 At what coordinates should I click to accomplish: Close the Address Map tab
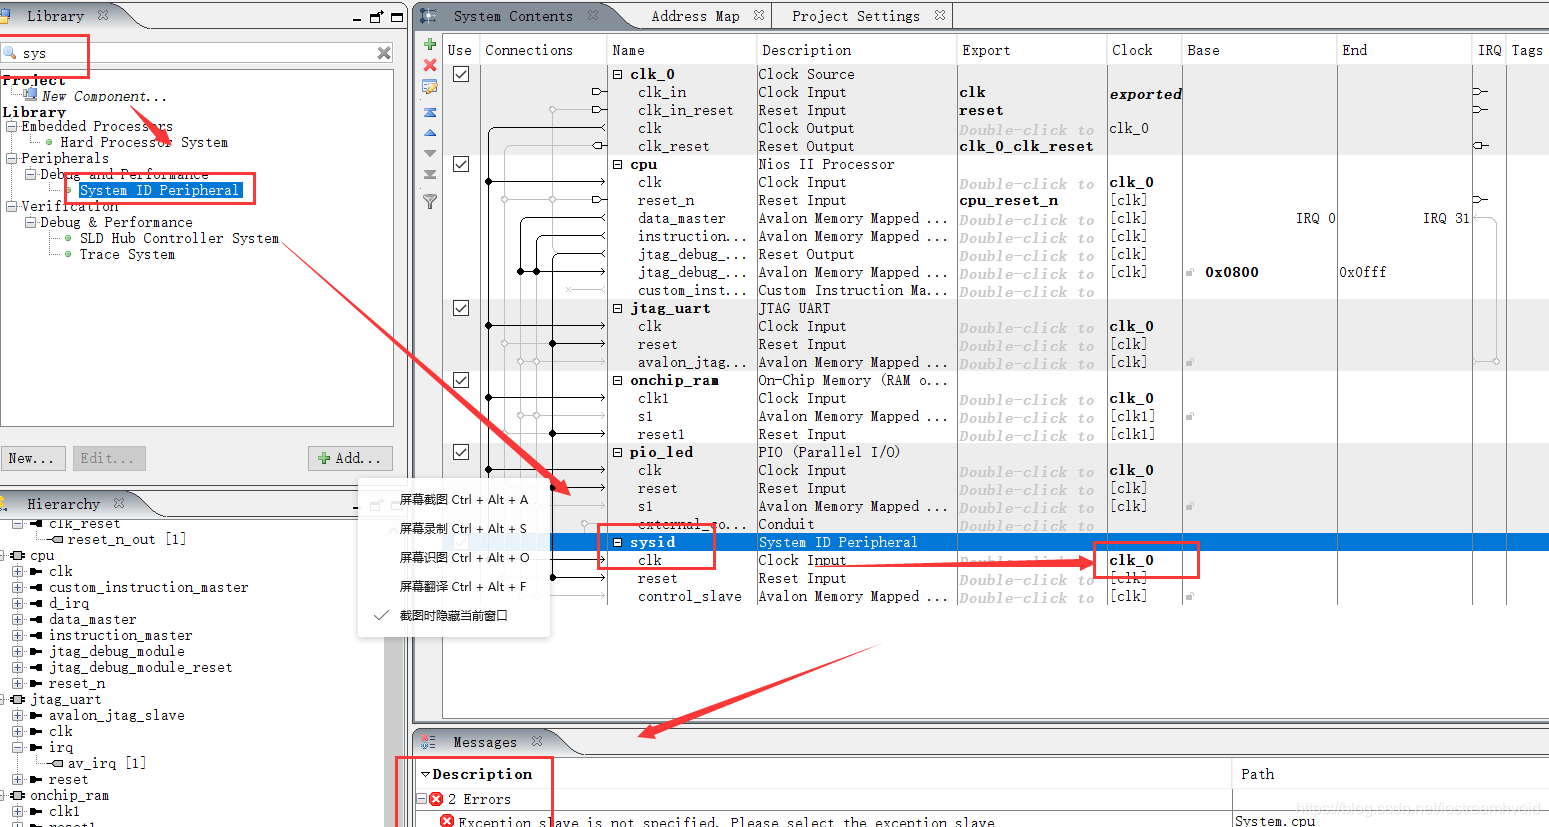pos(759,16)
